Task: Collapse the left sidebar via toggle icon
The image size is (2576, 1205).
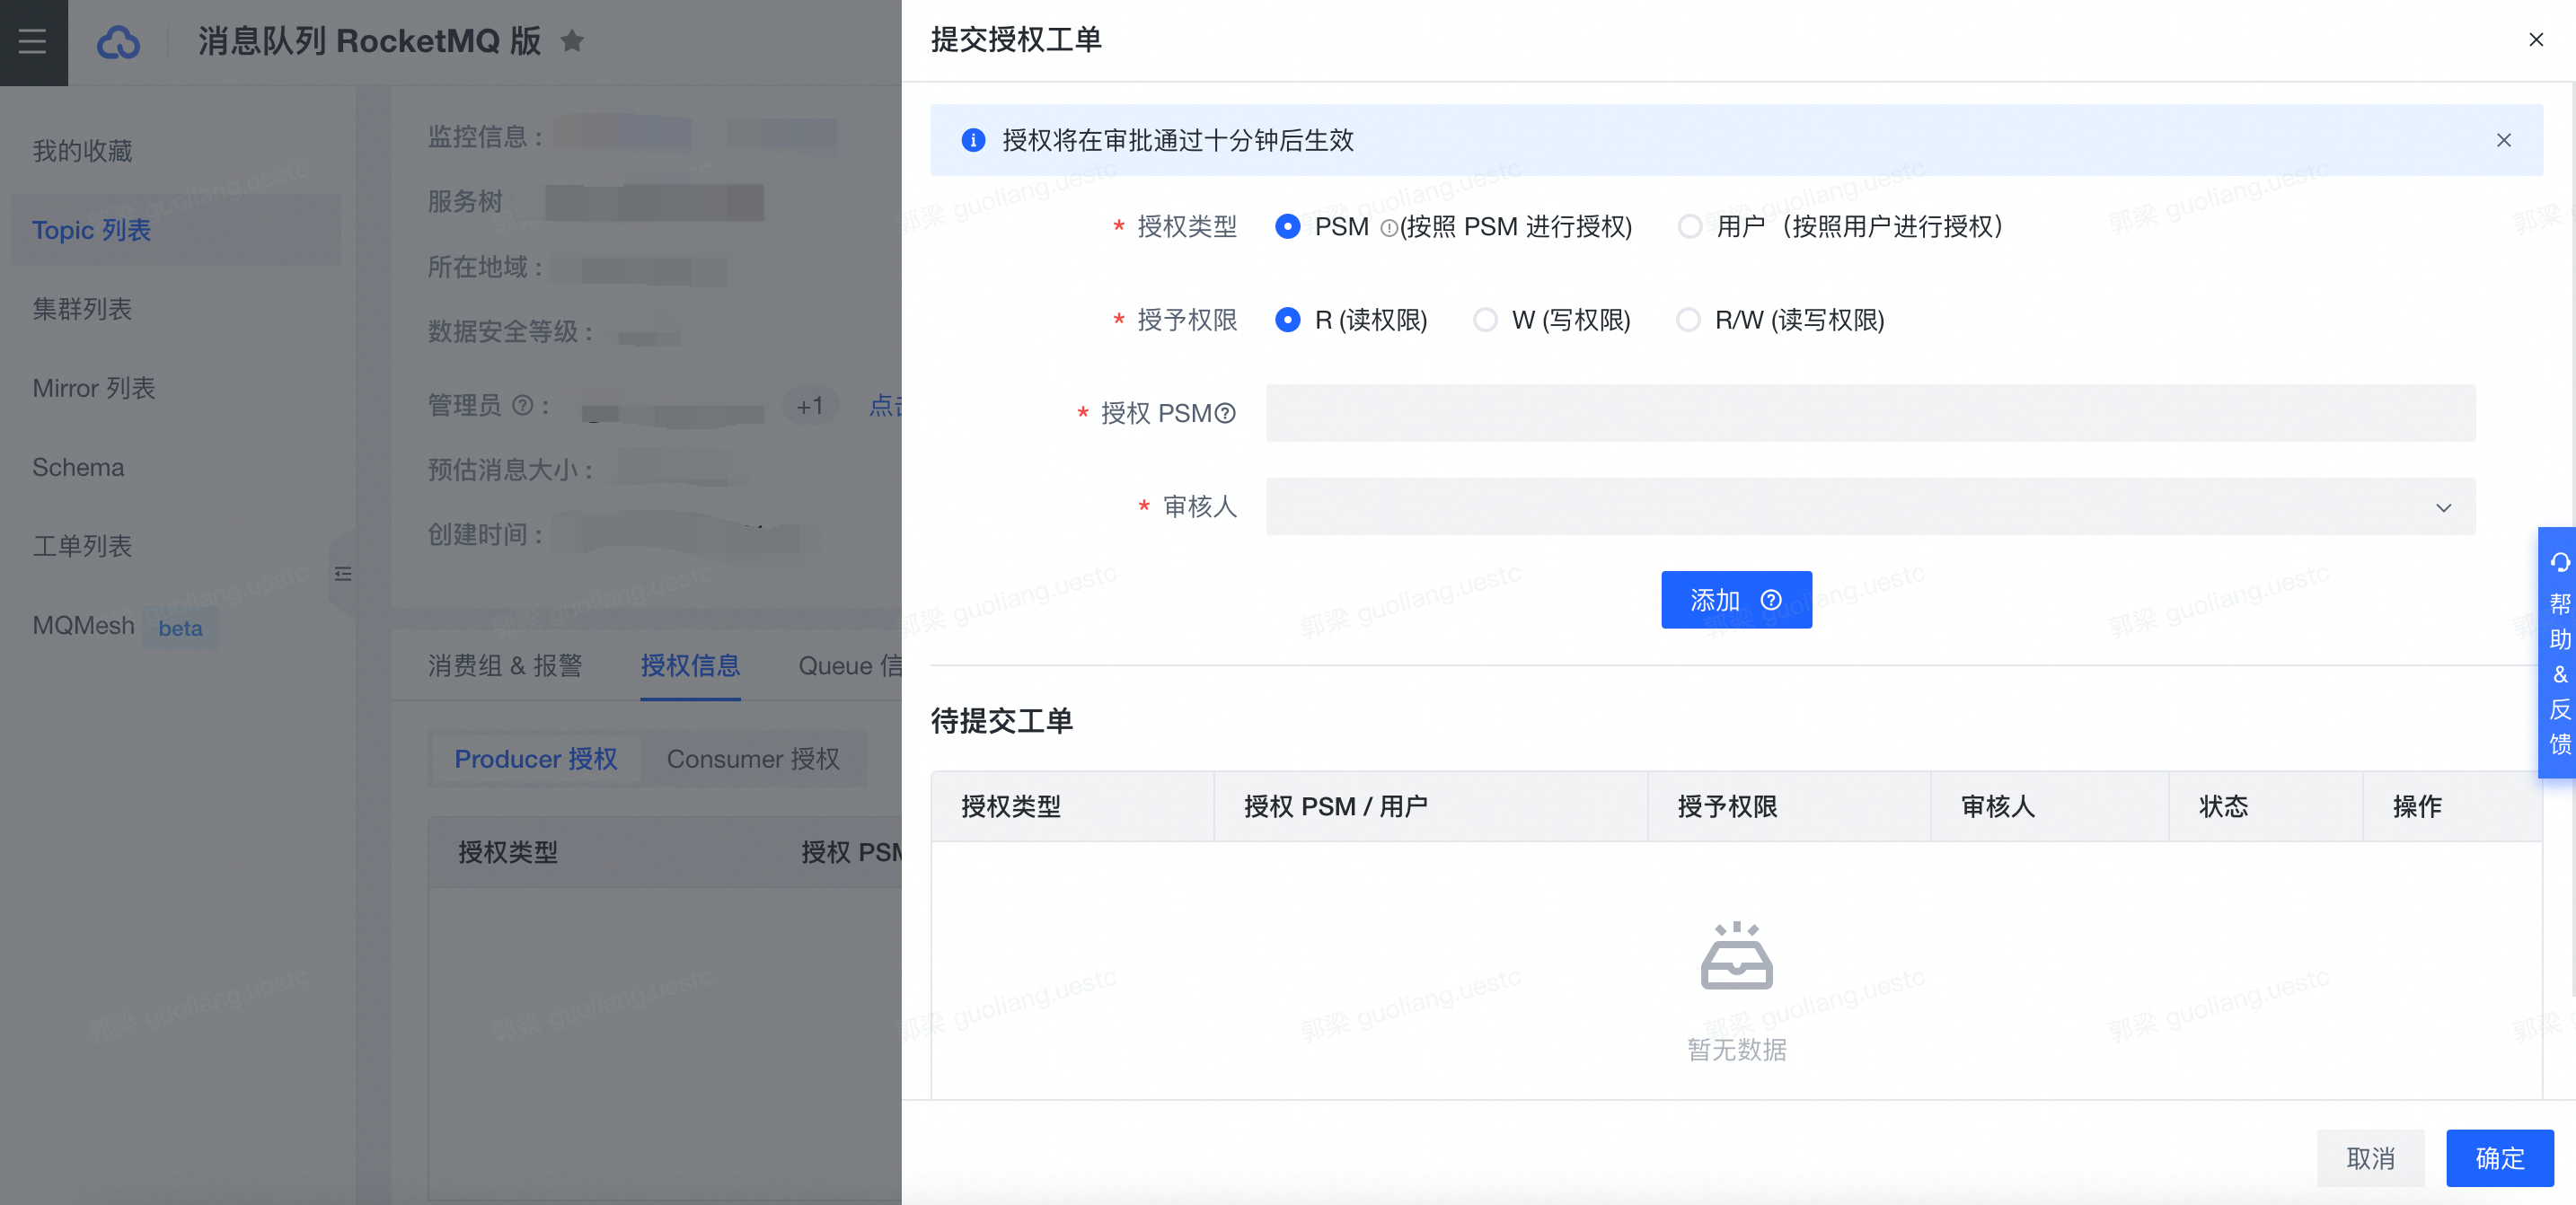Action: coord(343,574)
